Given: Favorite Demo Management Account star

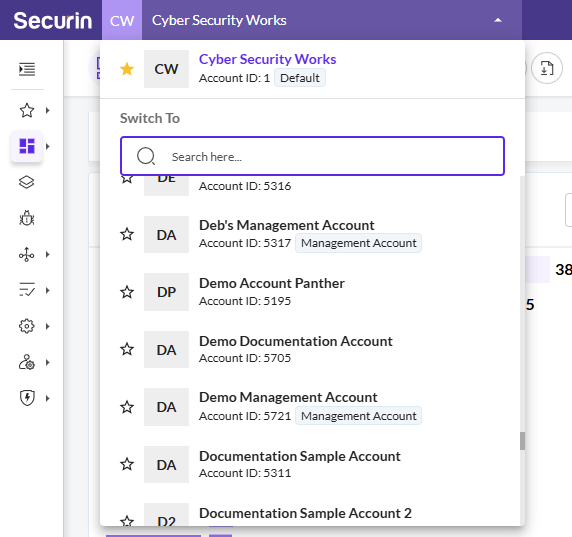Looking at the screenshot, I should click(x=127, y=407).
